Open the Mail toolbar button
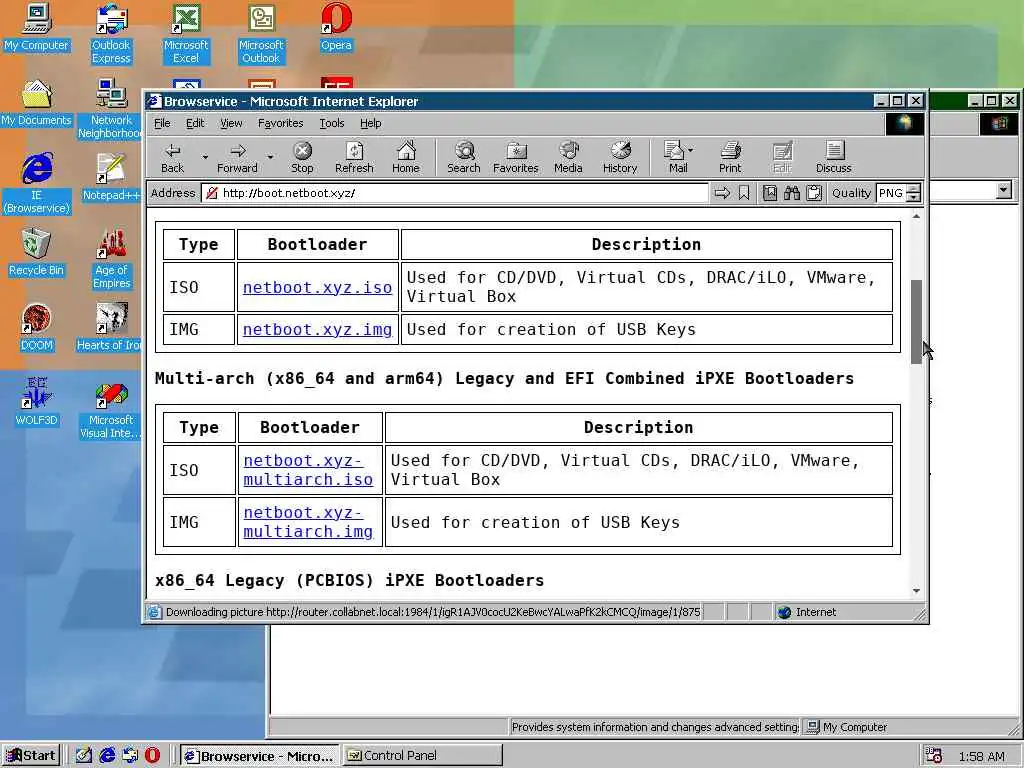The height and width of the screenshot is (768, 1024). pos(675,158)
